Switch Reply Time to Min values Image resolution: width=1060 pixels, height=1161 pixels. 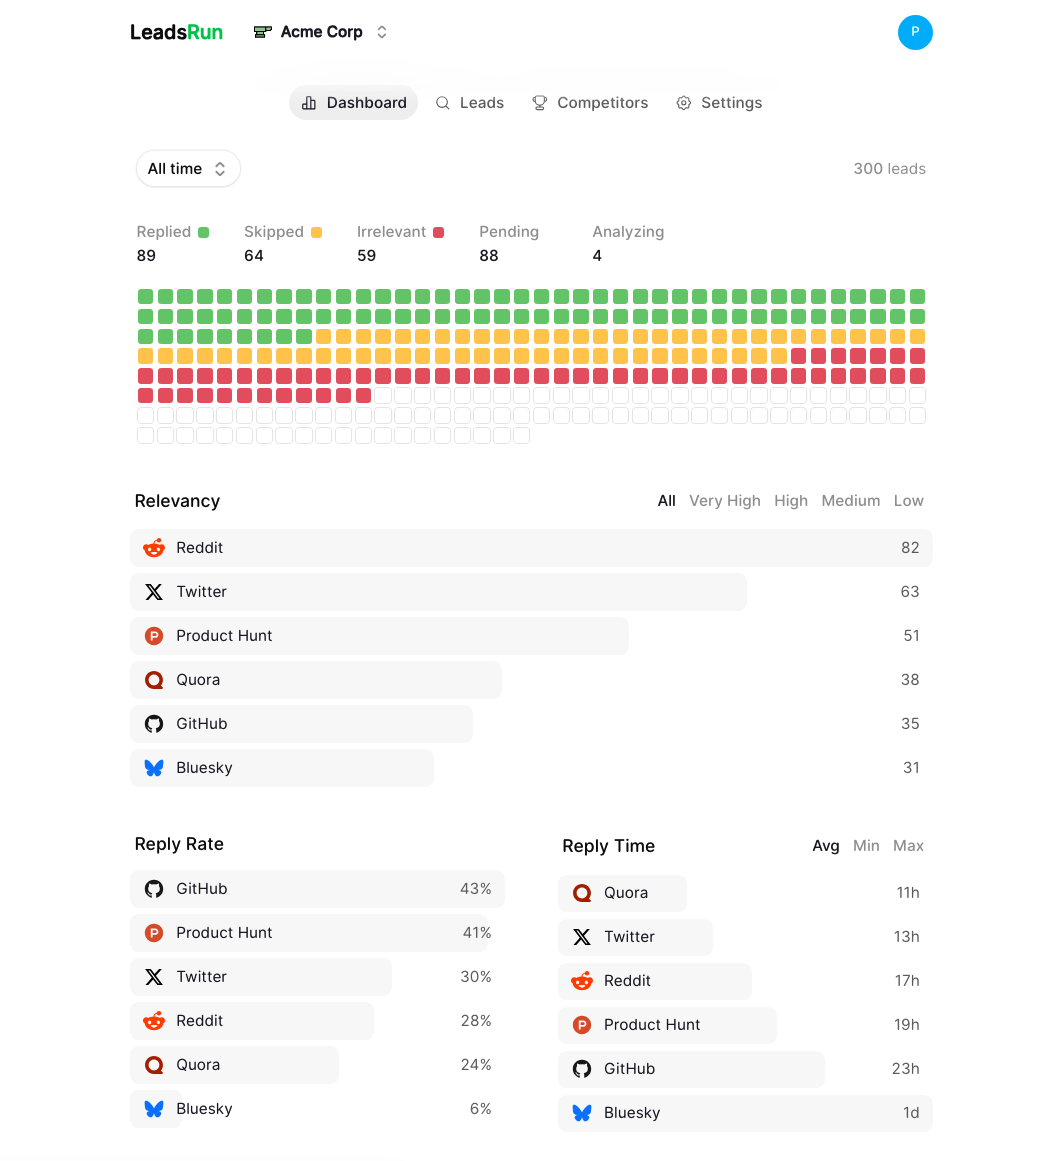pos(866,845)
